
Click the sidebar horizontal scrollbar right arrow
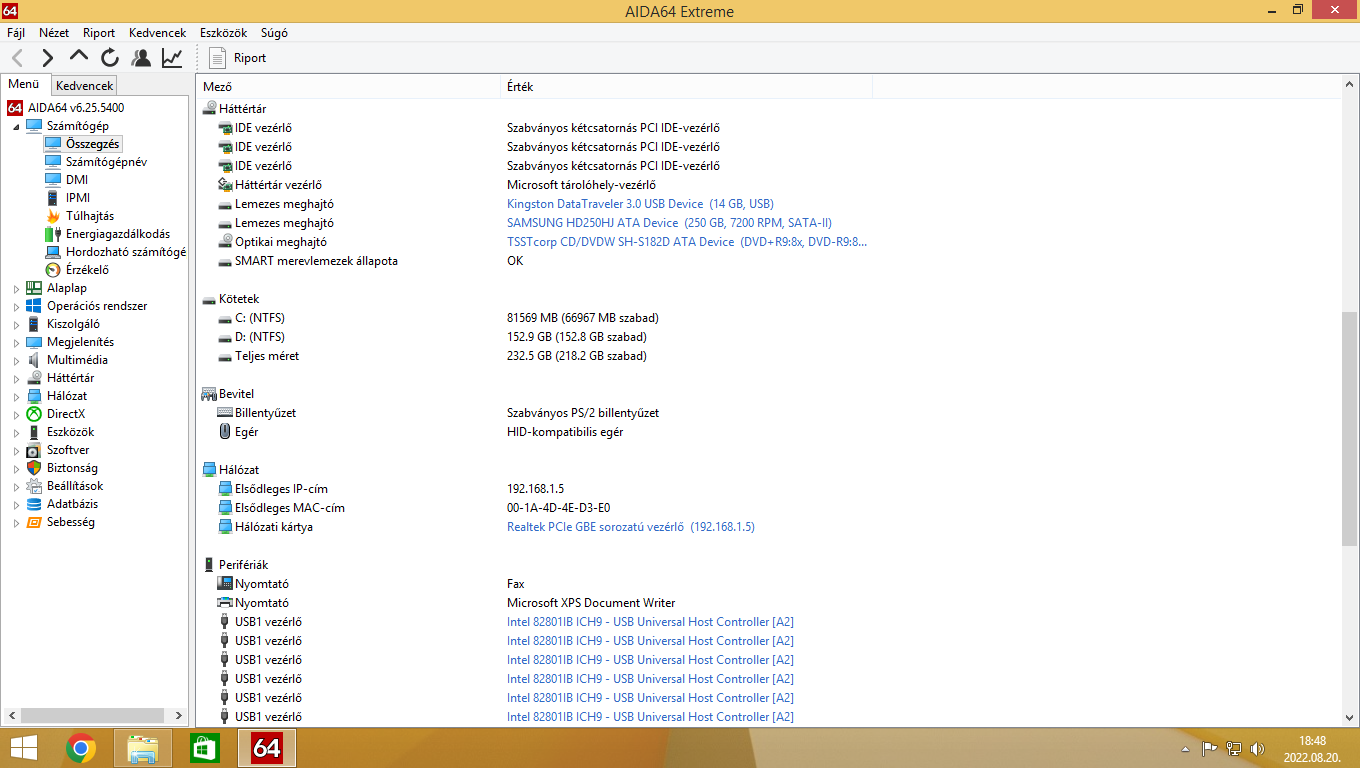tap(179, 716)
